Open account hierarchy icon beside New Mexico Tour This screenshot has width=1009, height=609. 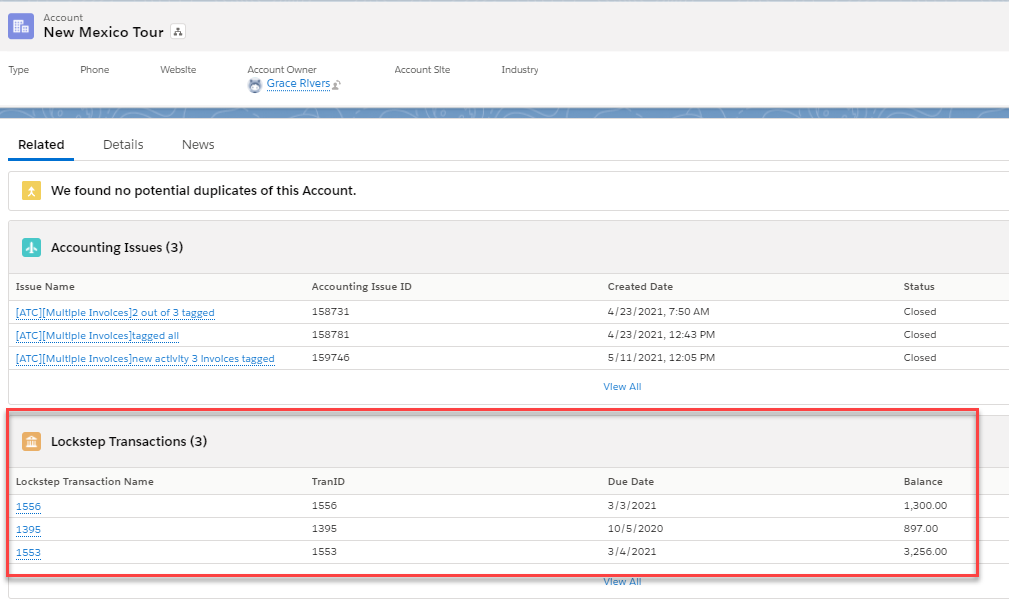click(x=178, y=32)
